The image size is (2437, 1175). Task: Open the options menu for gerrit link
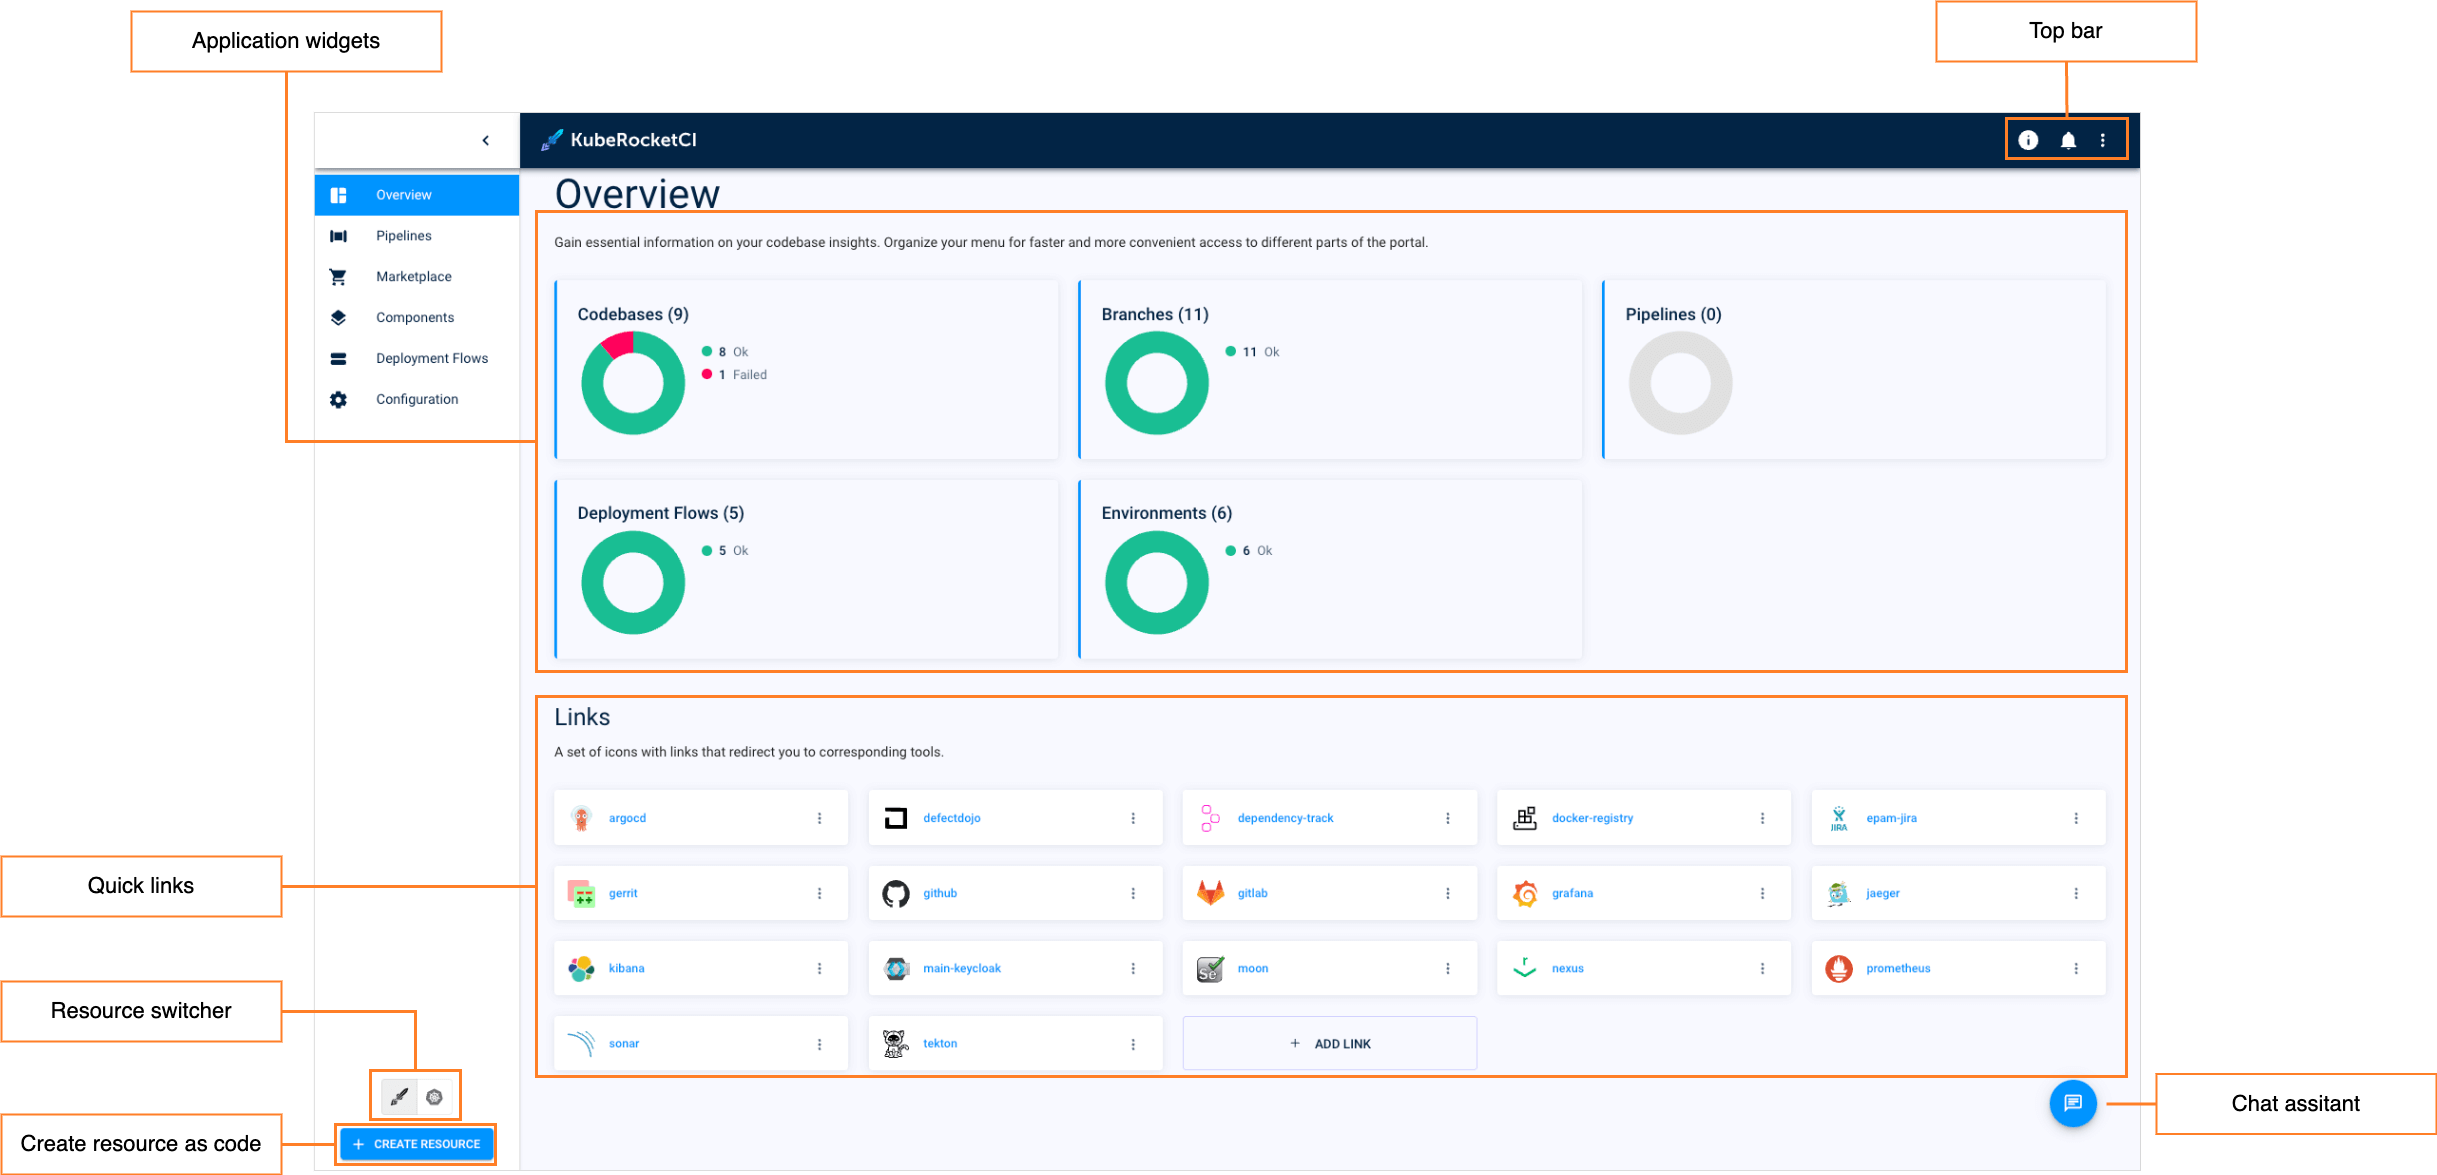point(819,893)
